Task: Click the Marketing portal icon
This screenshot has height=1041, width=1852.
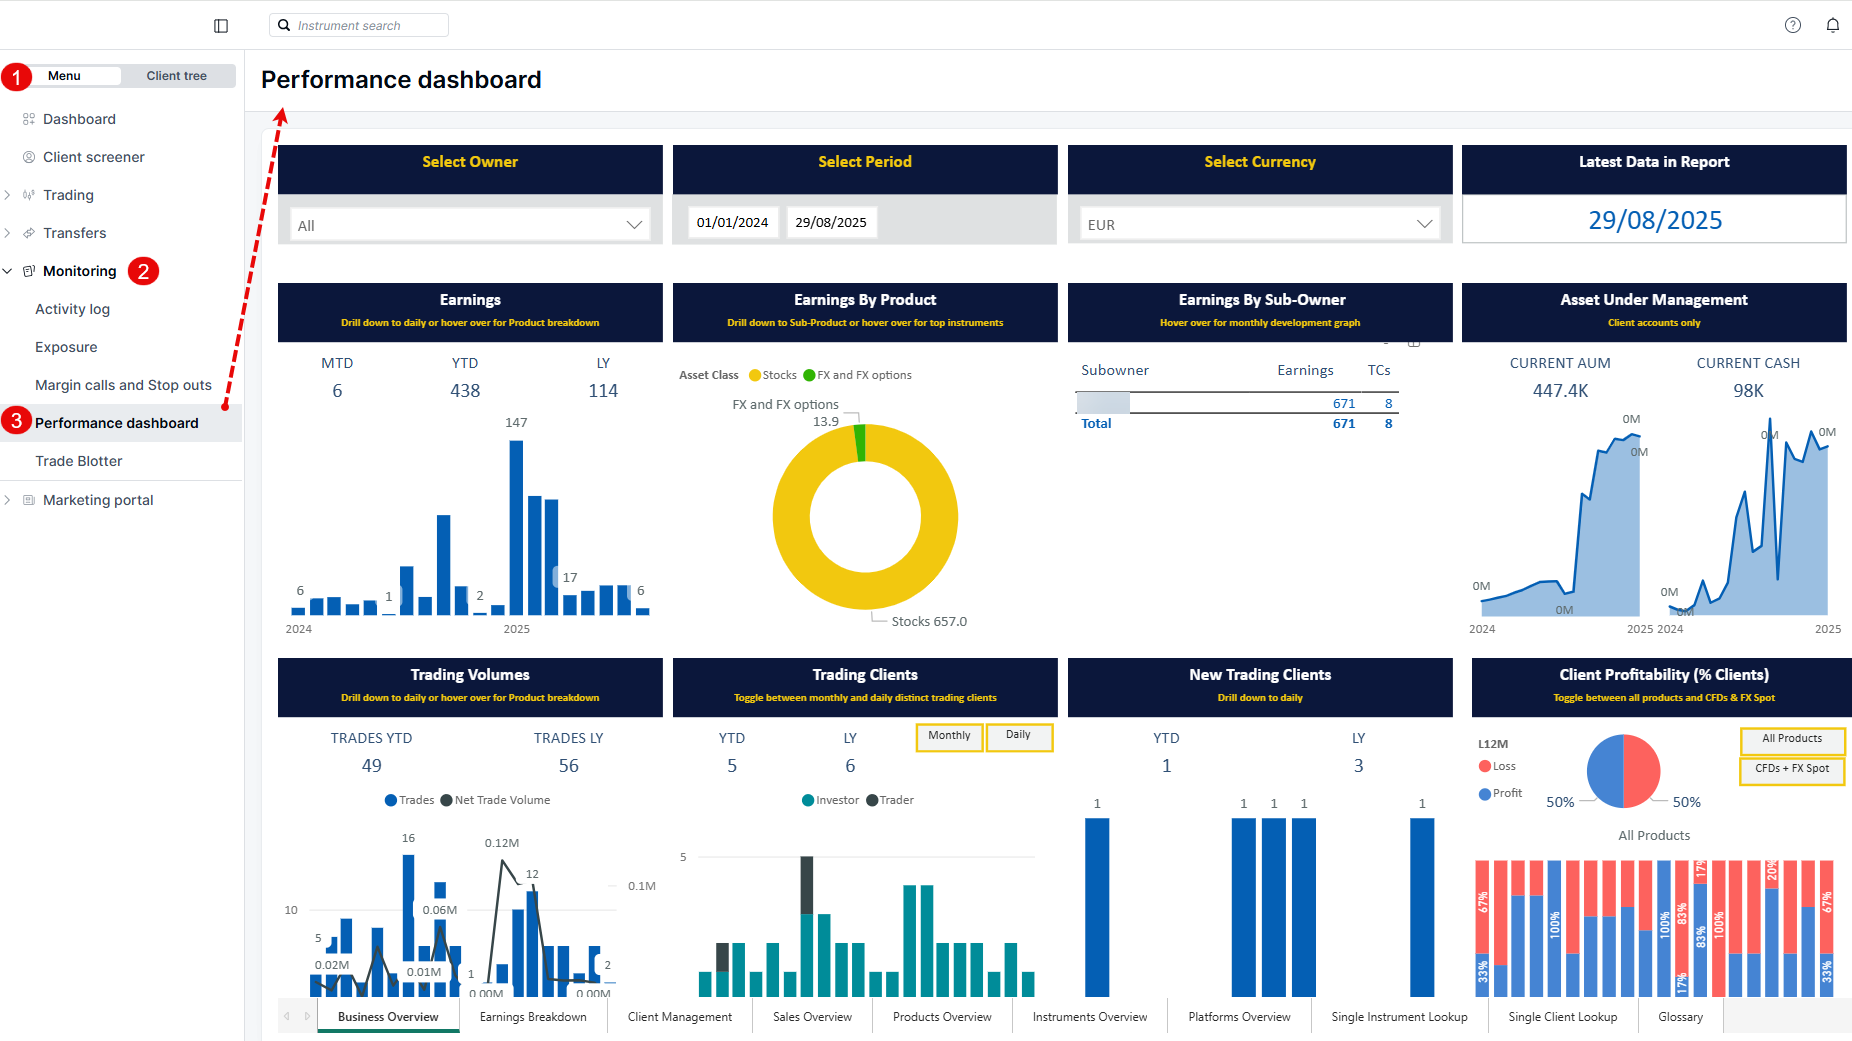Action: coord(29,500)
